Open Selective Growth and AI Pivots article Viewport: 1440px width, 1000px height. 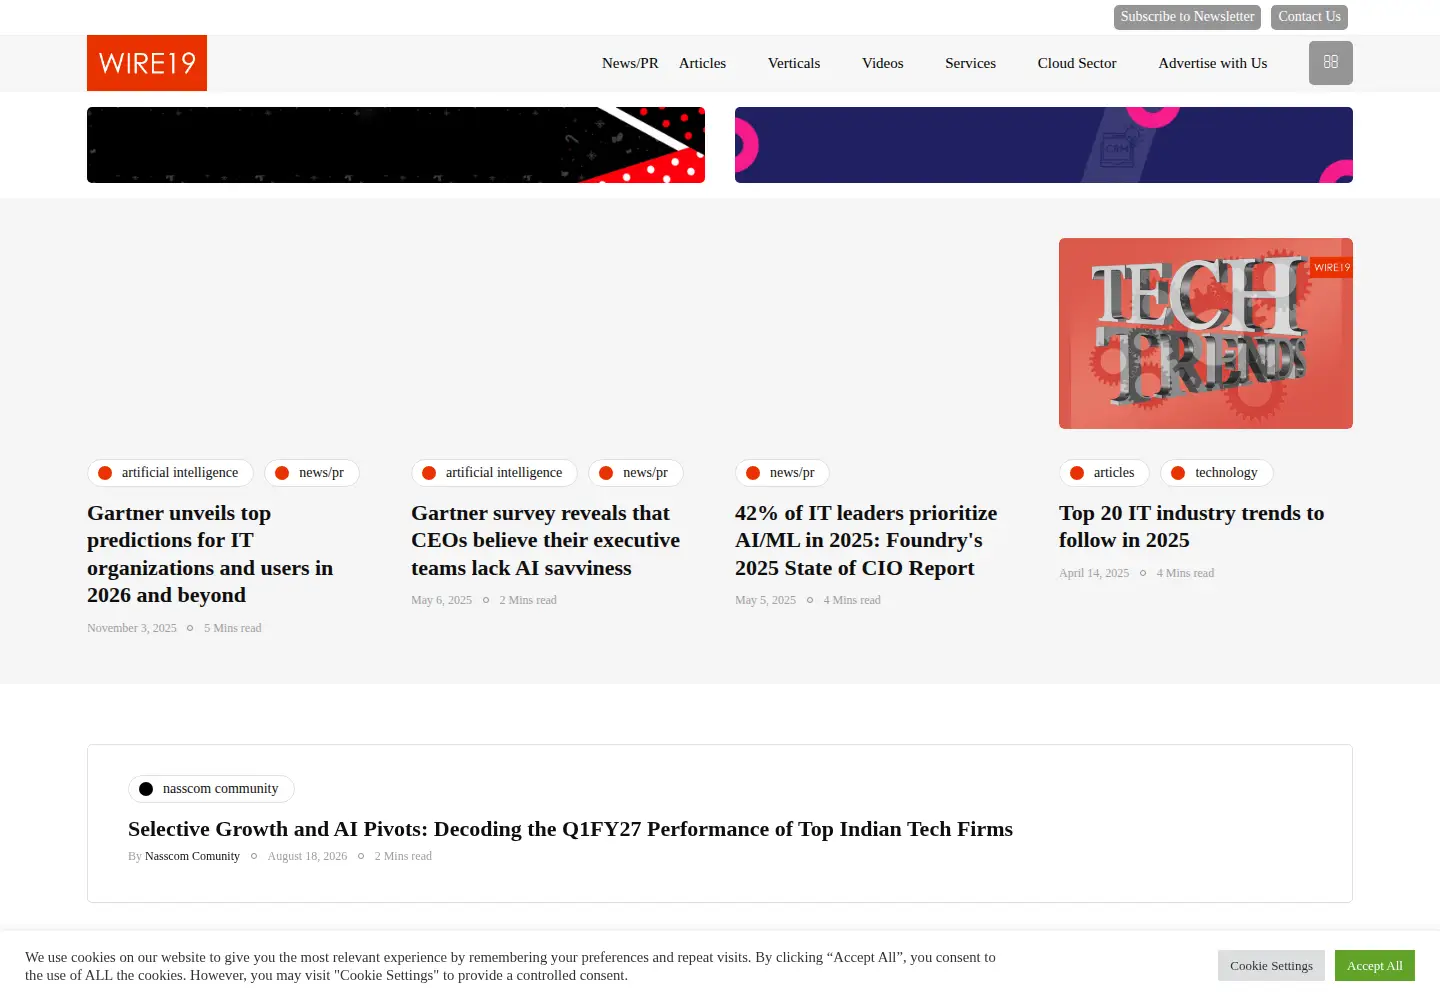pyautogui.click(x=570, y=829)
